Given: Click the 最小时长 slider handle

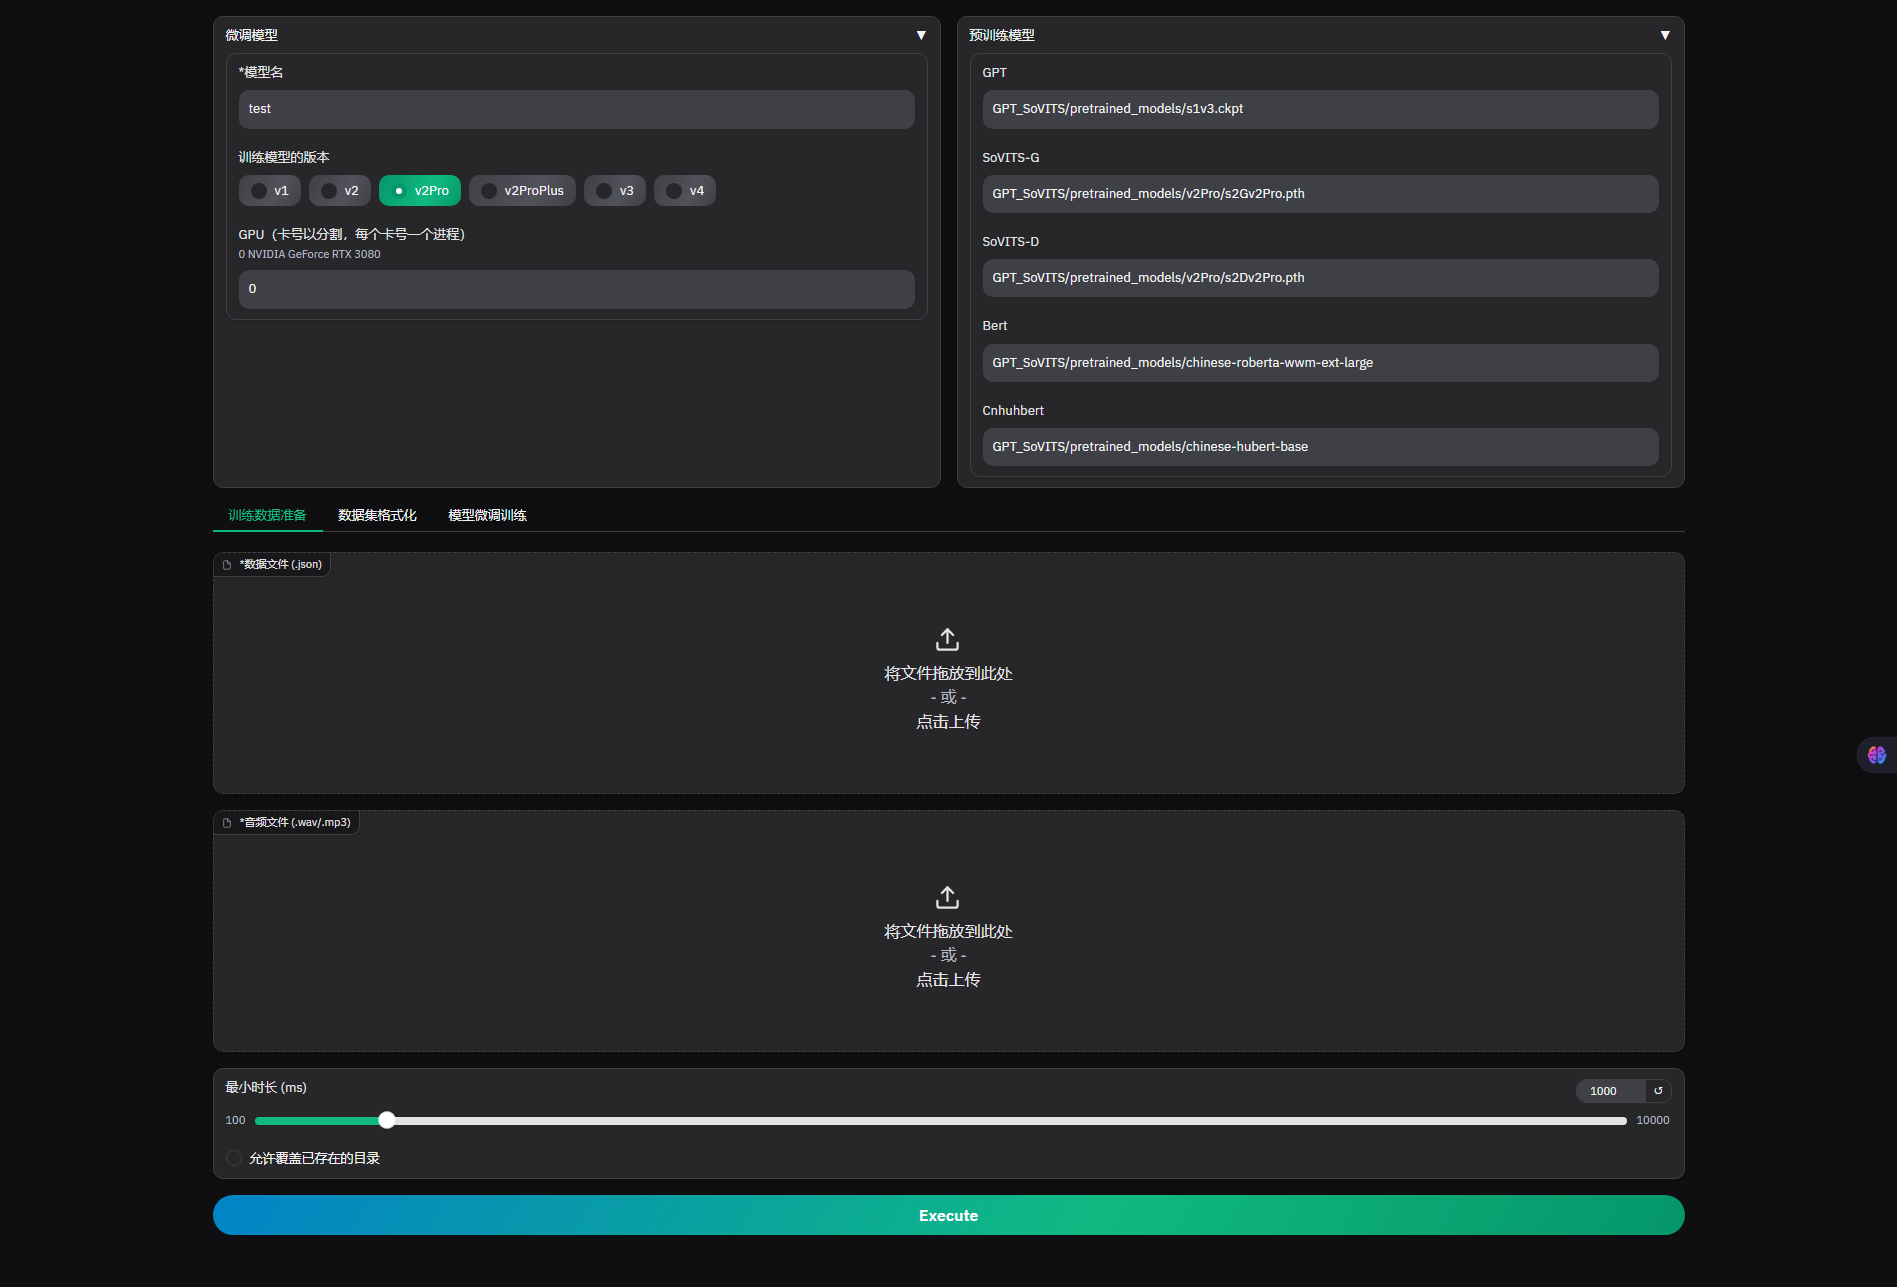Looking at the screenshot, I should (387, 1120).
